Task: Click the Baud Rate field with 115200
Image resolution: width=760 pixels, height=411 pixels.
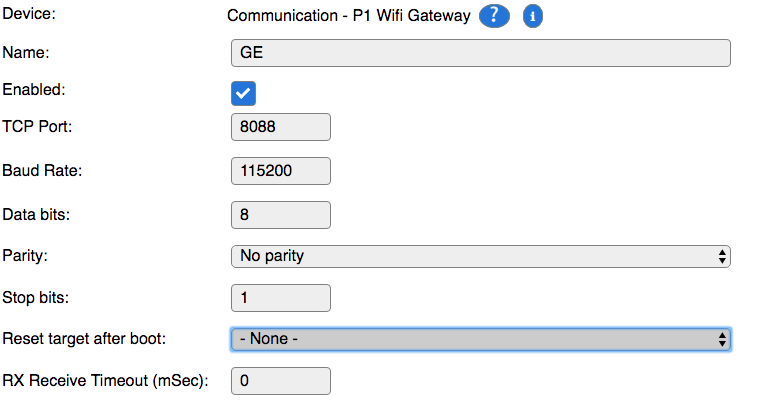Action: pyautogui.click(x=281, y=171)
